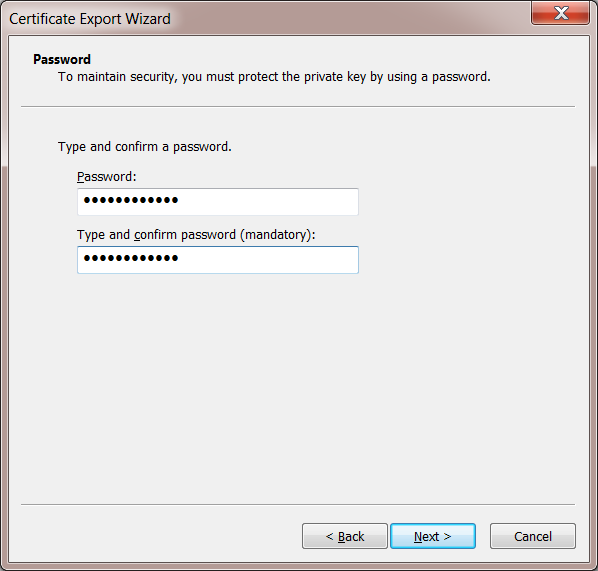Cancel the Certificate Export Wizard
Image resolution: width=598 pixels, height=571 pixels.
tap(533, 536)
